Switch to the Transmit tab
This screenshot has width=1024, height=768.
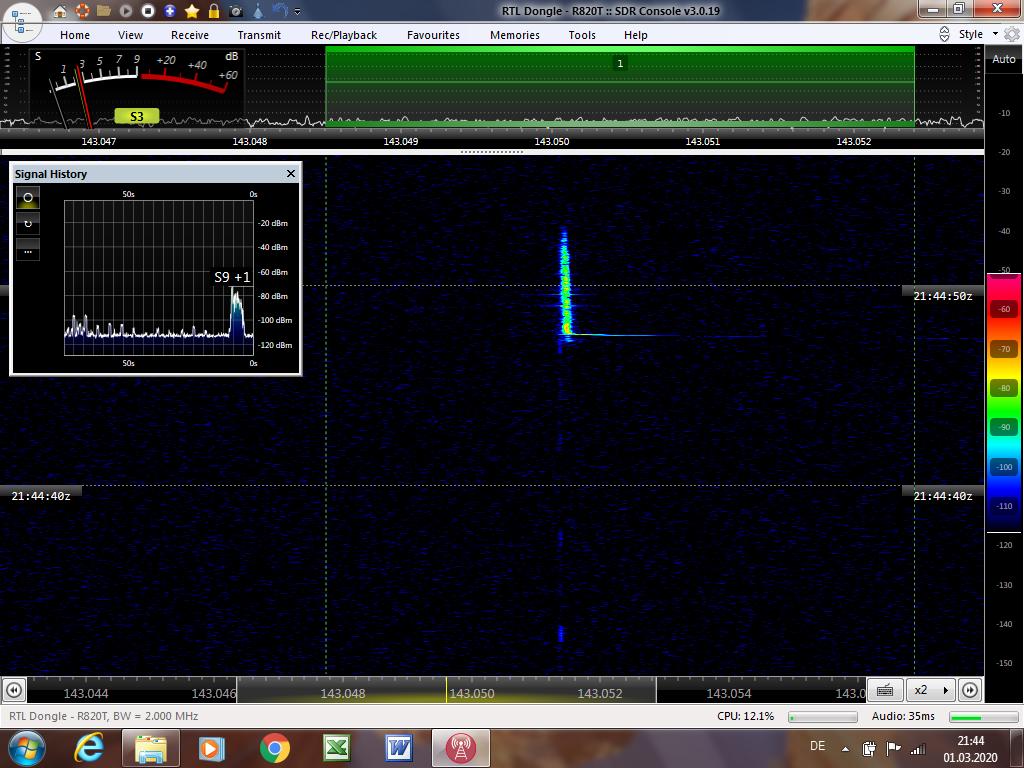[x=259, y=35]
